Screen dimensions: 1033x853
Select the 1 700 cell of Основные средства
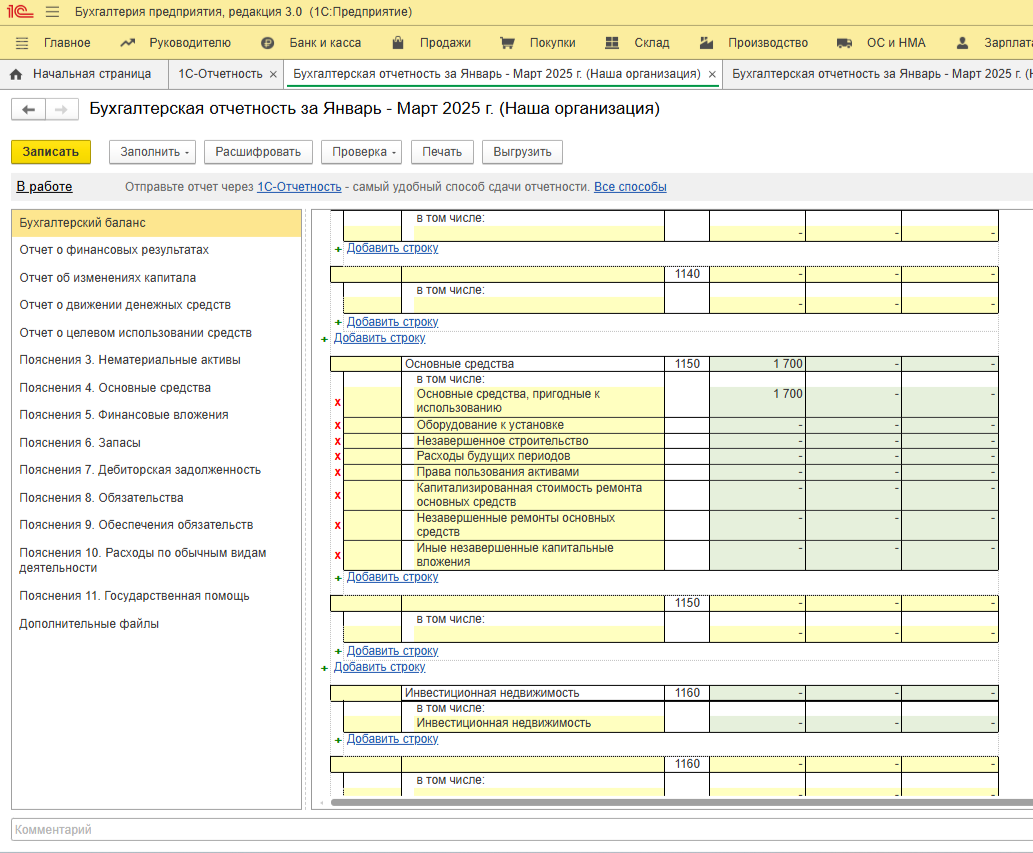click(757, 364)
